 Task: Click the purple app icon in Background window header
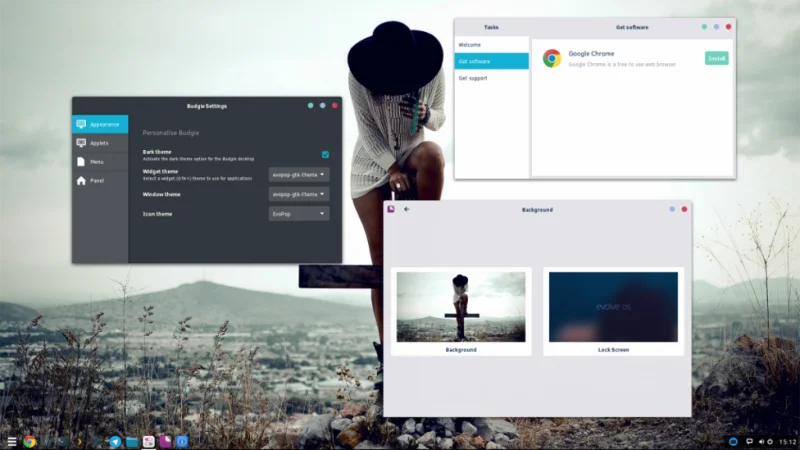click(x=391, y=209)
